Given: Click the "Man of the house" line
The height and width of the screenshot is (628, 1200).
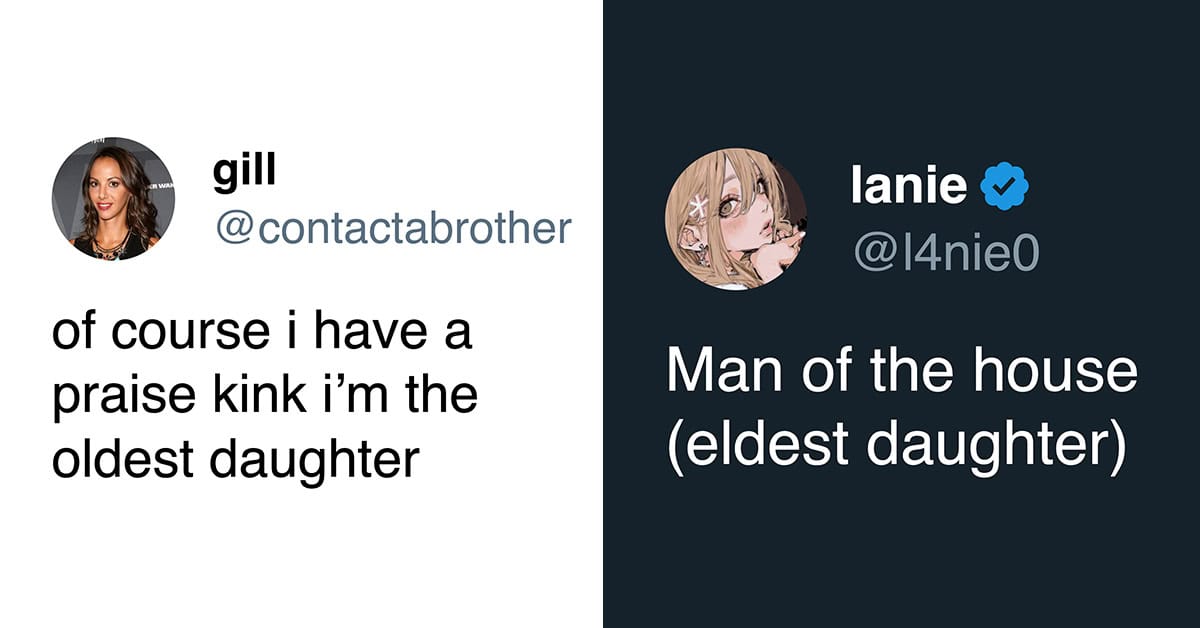Looking at the screenshot, I should 901,371.
